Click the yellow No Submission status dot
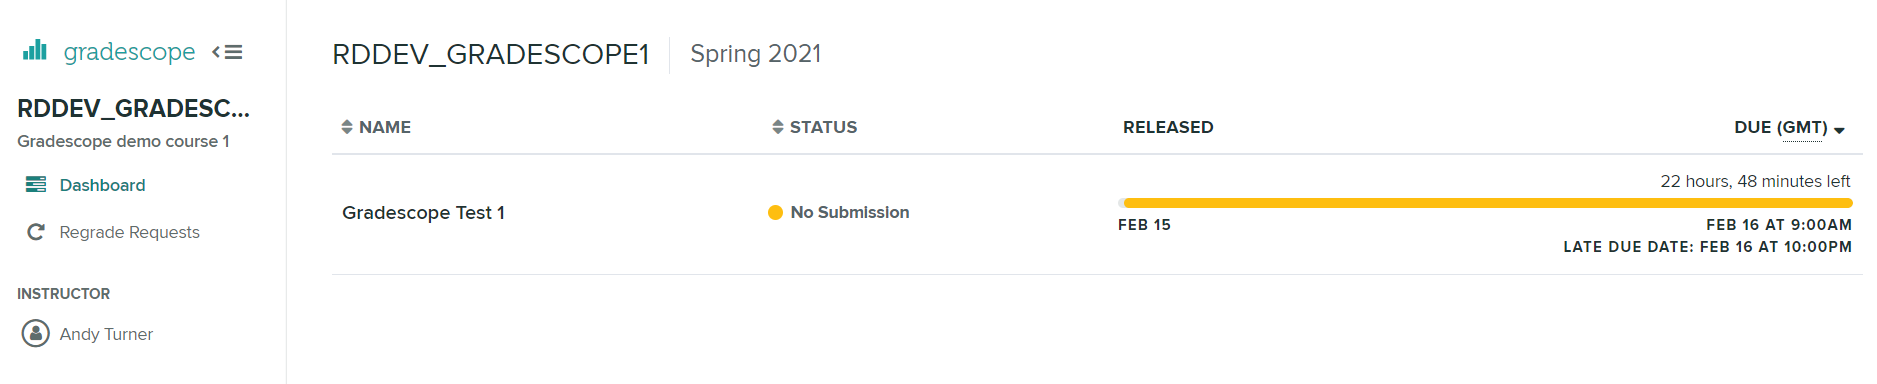Screen dimensions: 1877x384 click(775, 212)
